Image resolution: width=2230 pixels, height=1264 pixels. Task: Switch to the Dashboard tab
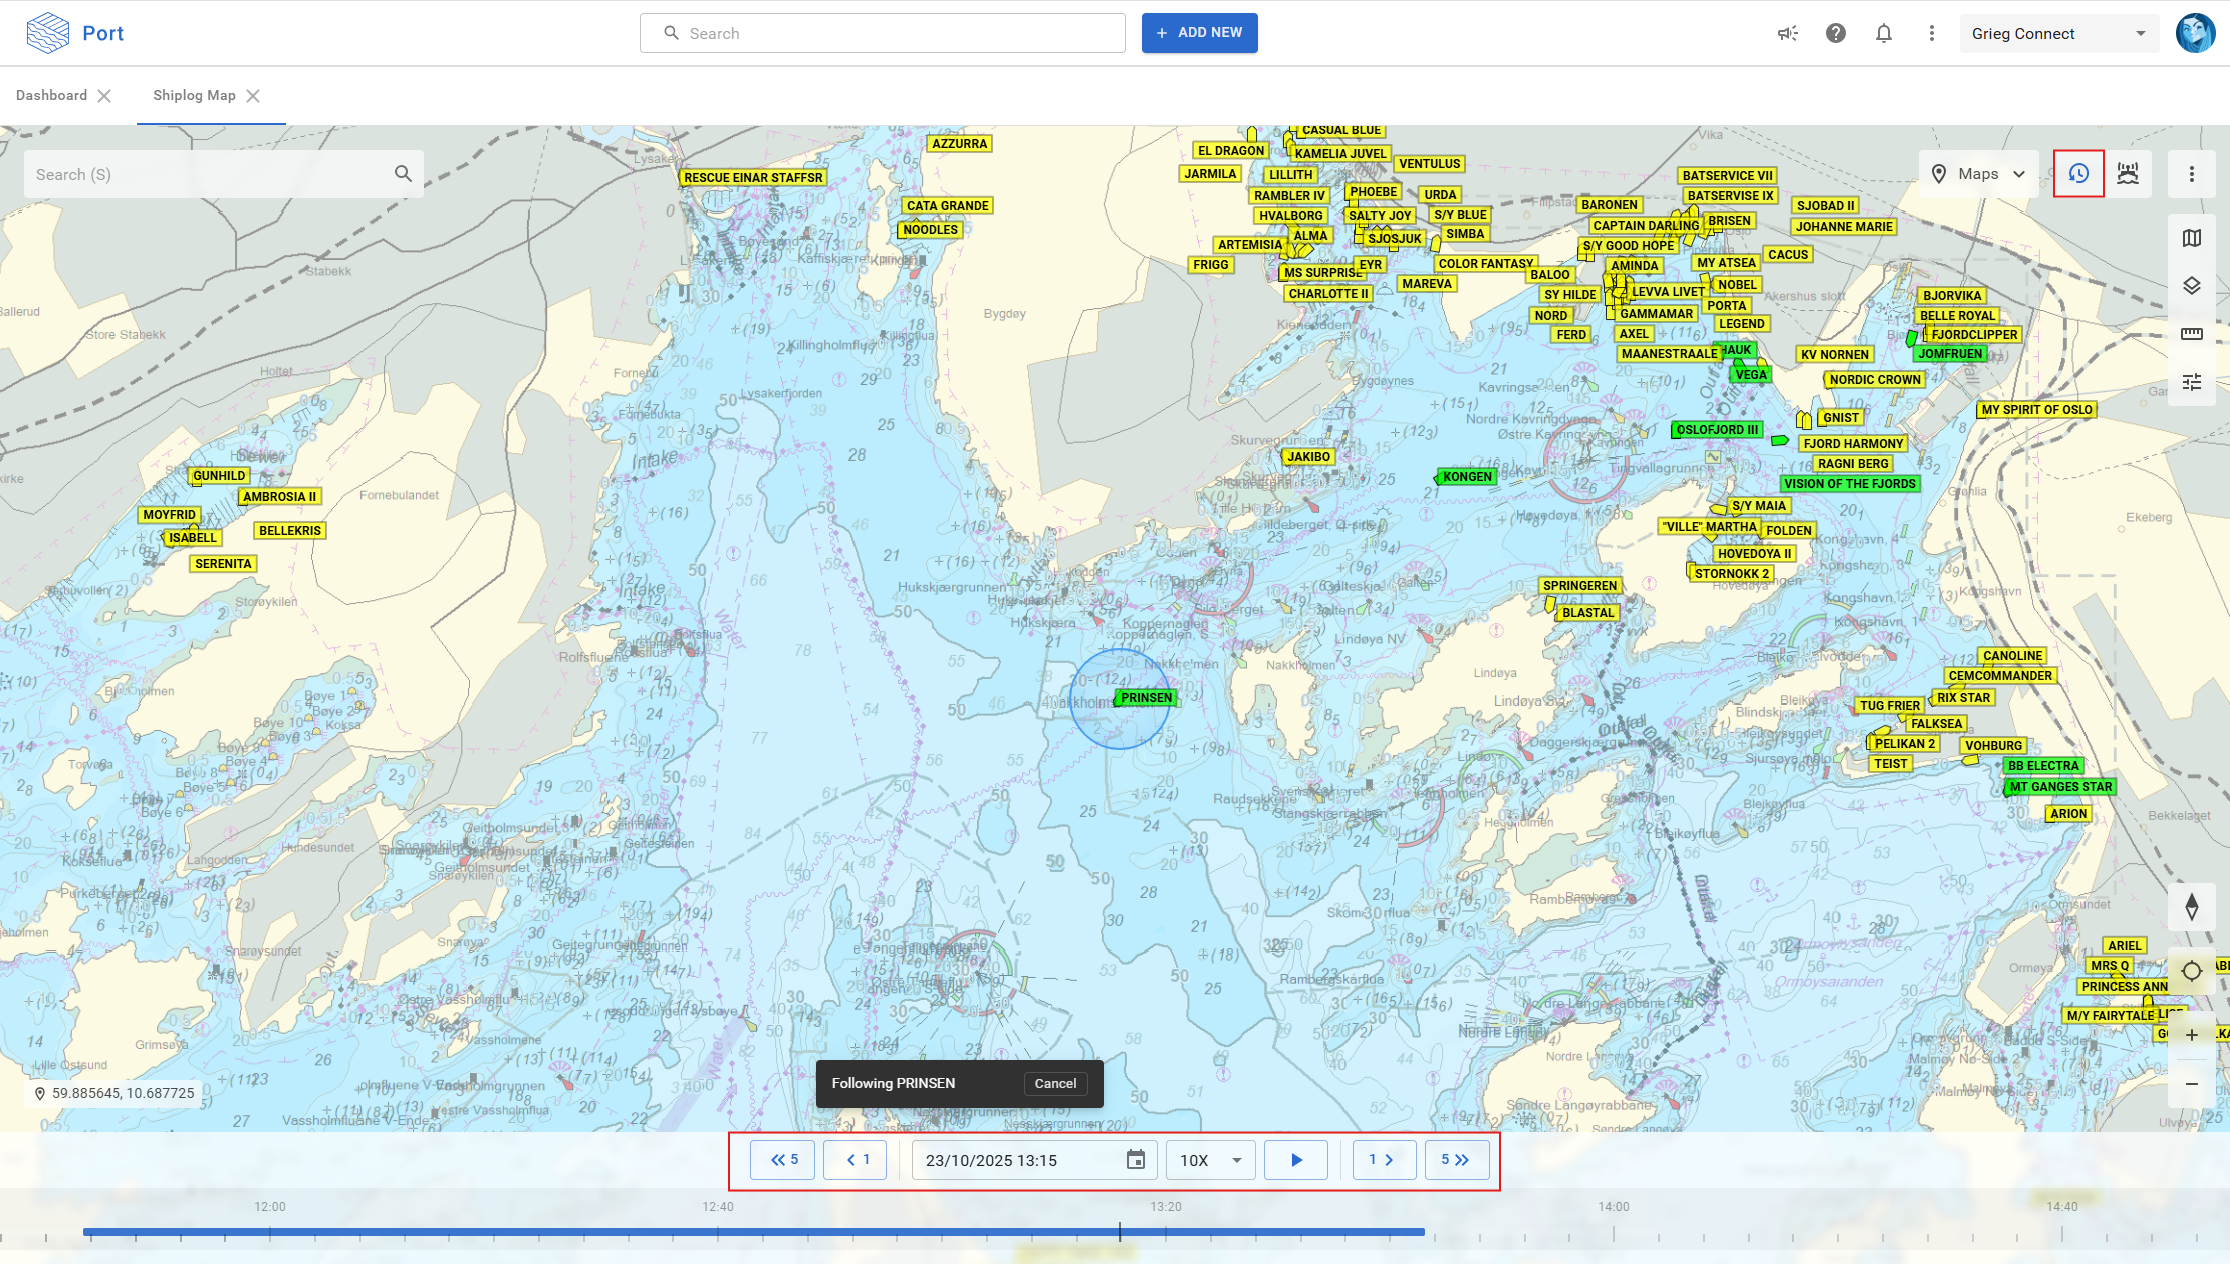point(51,95)
